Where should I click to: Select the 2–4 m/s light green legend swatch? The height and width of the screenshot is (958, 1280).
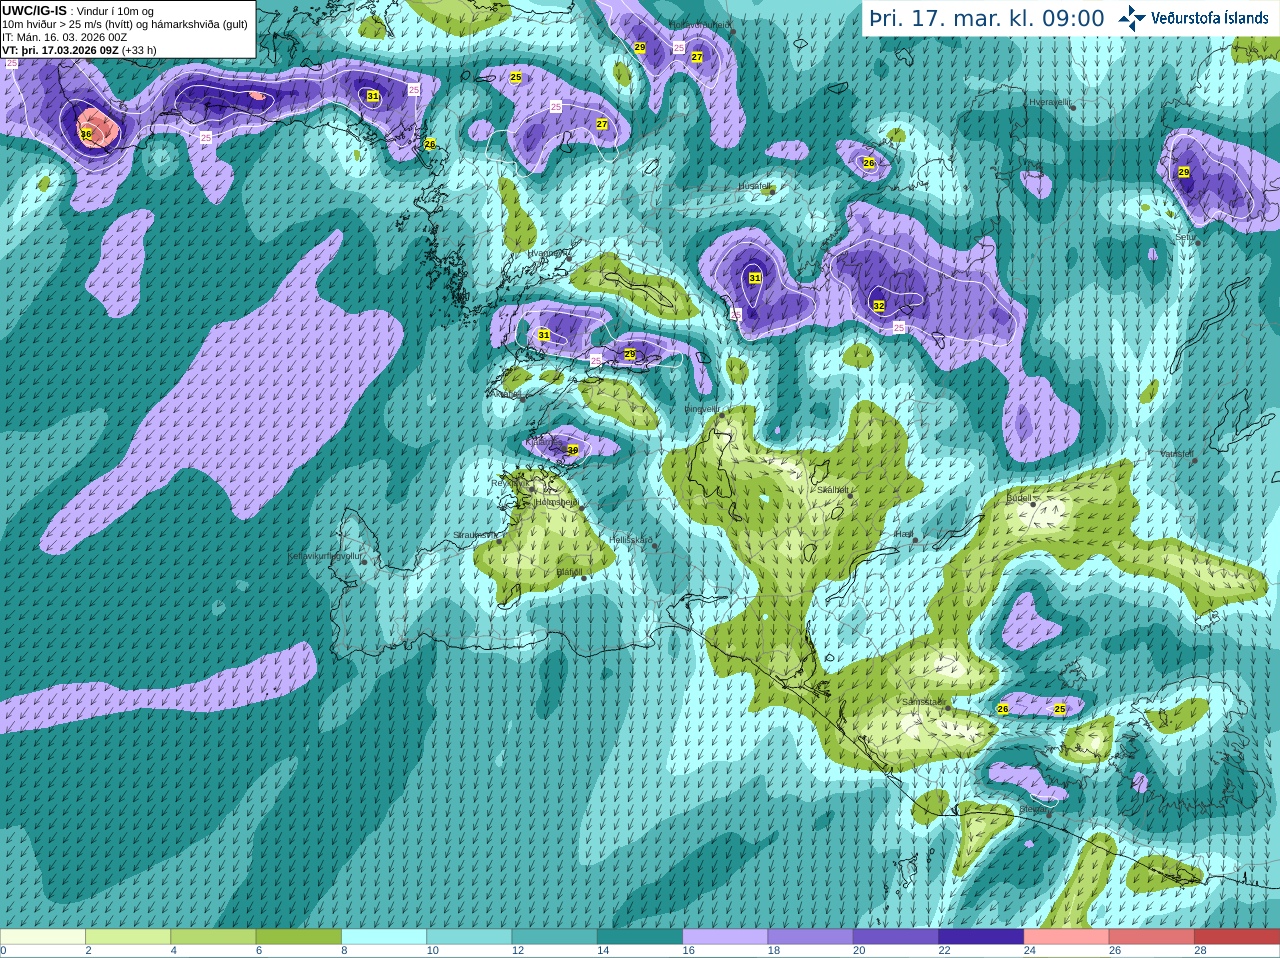tap(128, 937)
